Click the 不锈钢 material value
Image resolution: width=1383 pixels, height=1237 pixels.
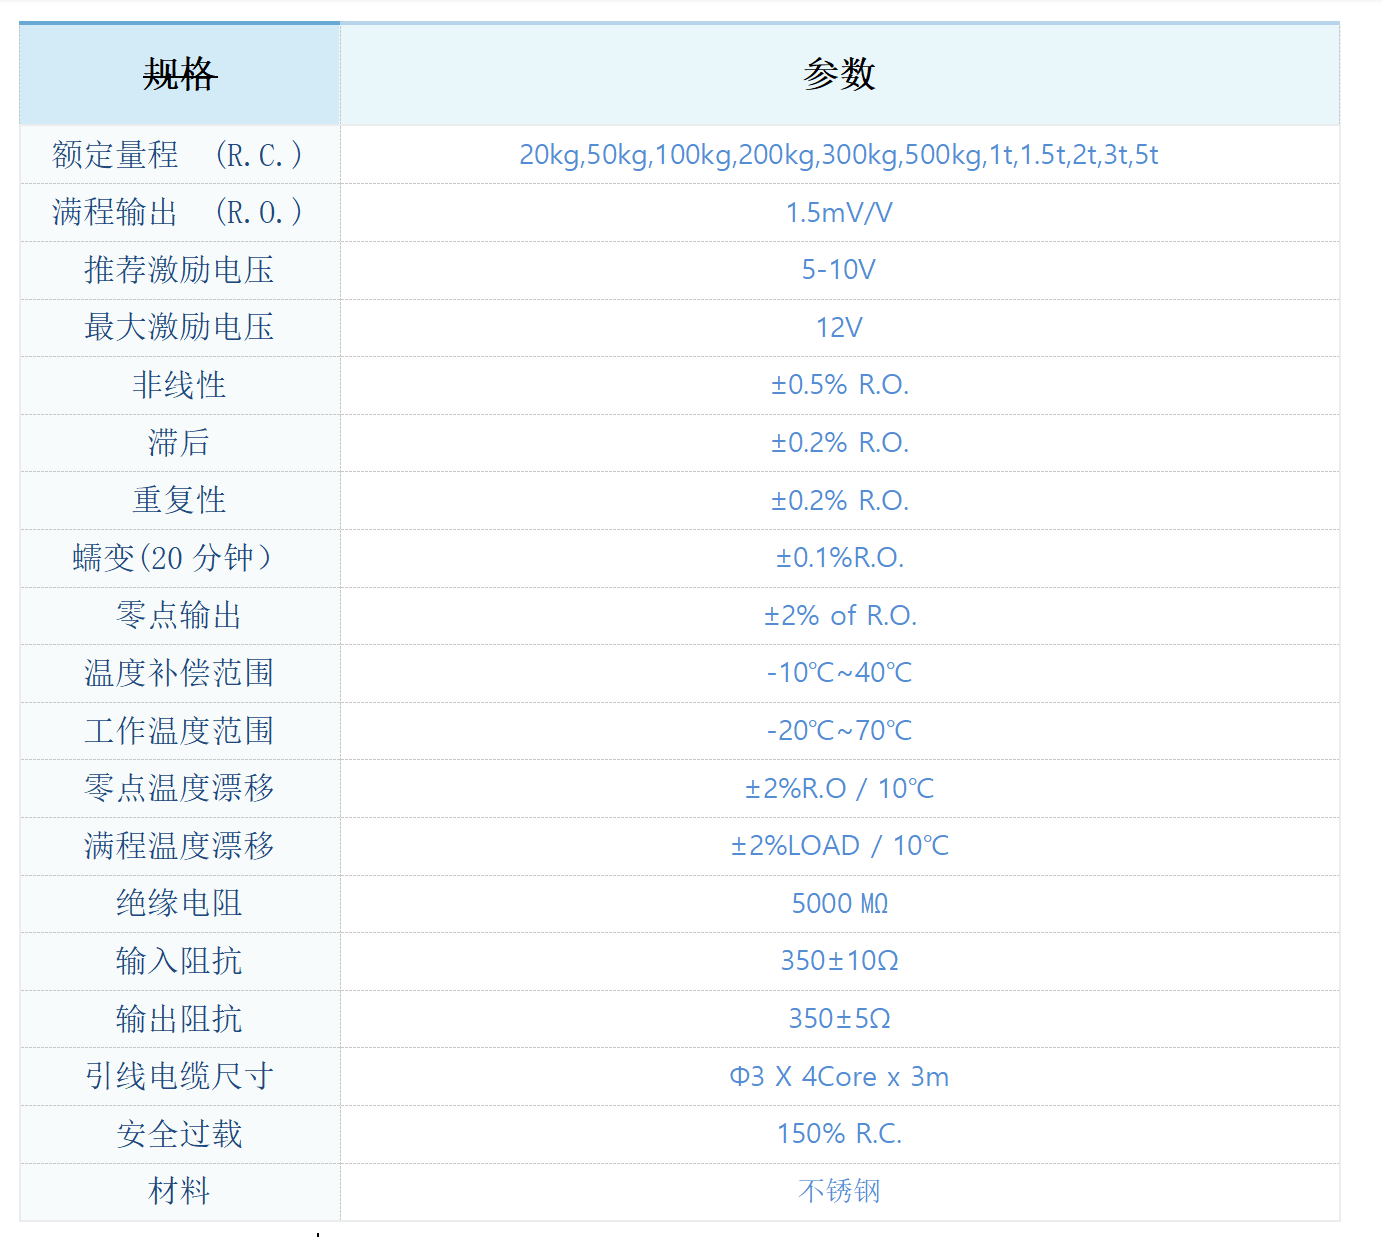pyautogui.click(x=839, y=1191)
